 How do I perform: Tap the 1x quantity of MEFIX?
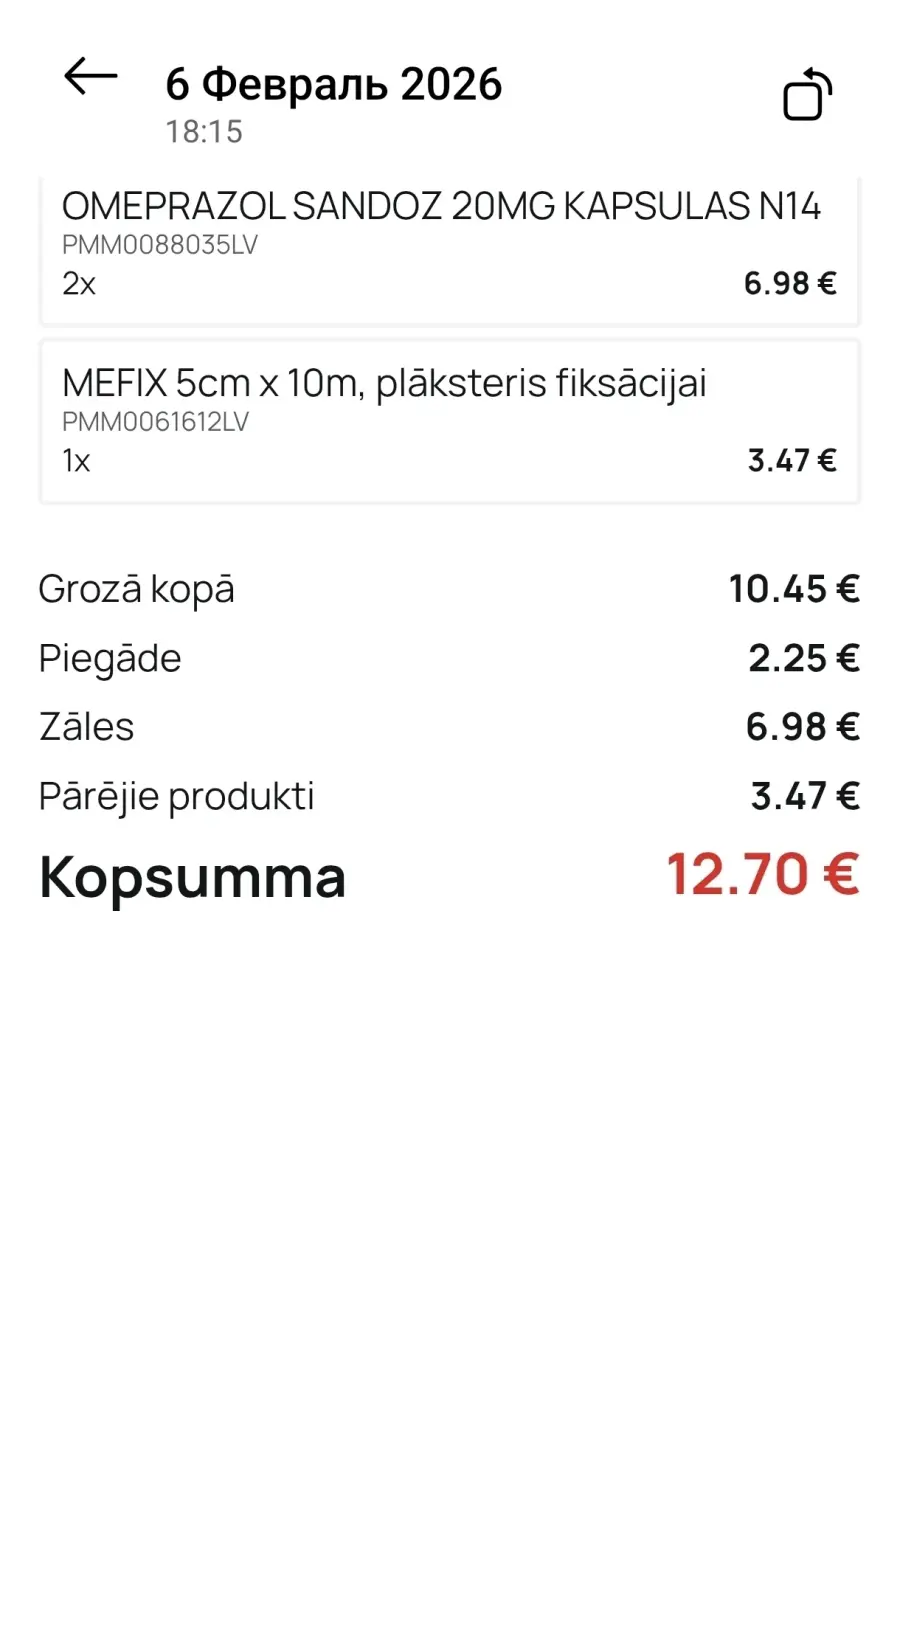point(76,461)
